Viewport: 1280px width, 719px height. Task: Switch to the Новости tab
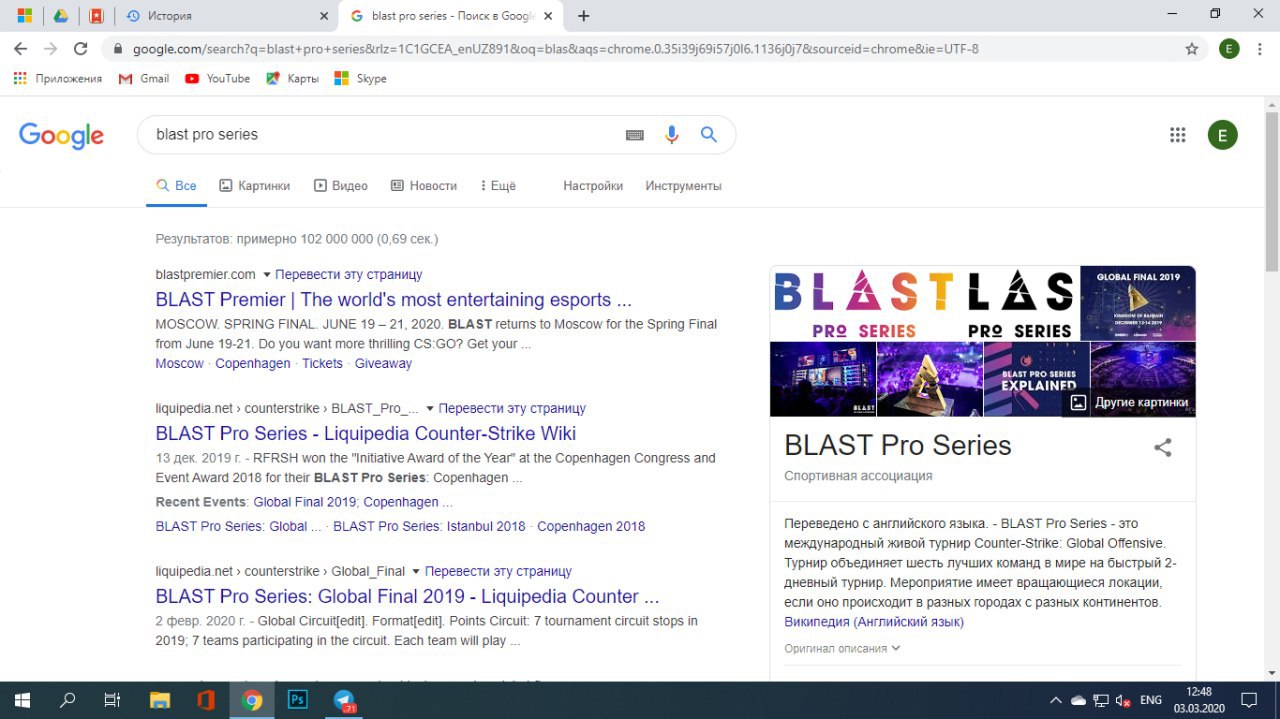pyautogui.click(x=424, y=186)
